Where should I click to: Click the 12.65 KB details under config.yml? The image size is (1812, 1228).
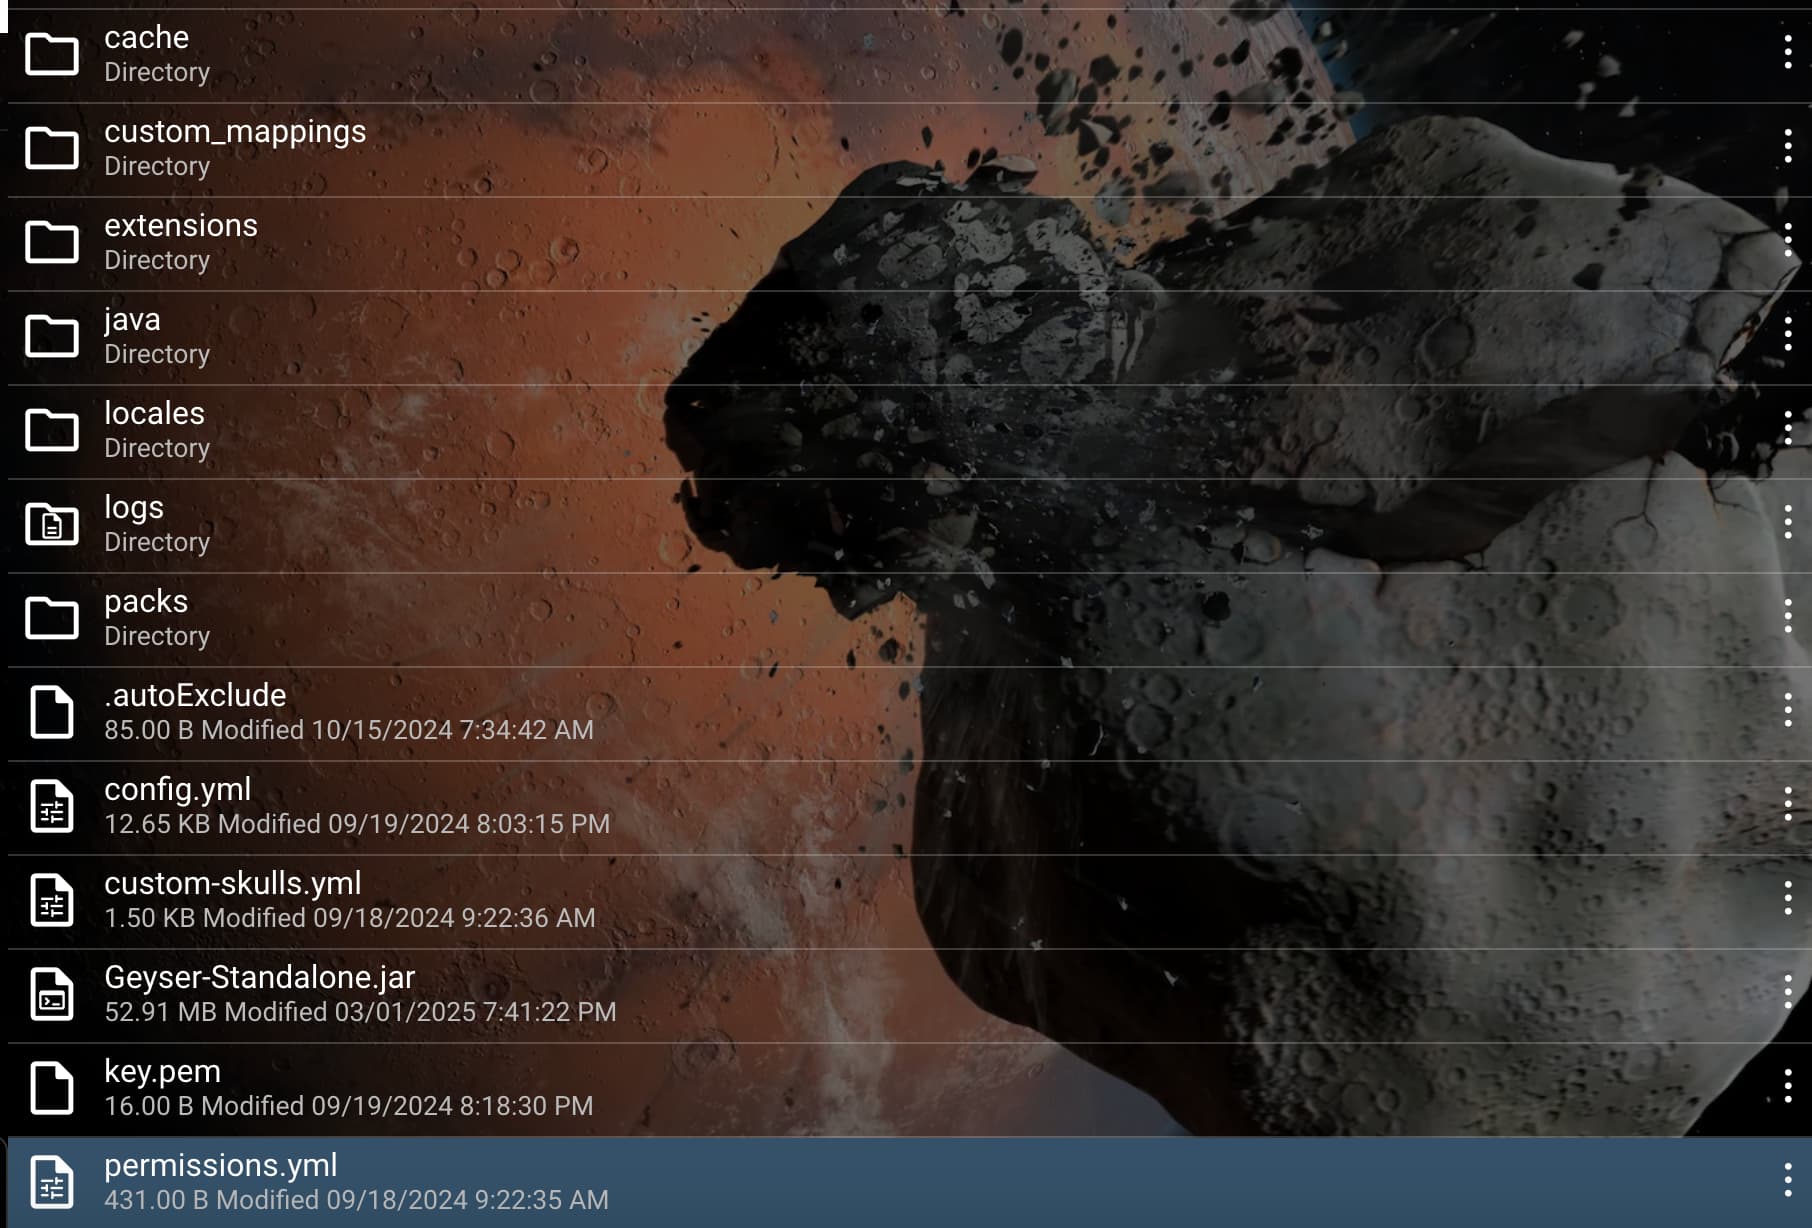[357, 824]
